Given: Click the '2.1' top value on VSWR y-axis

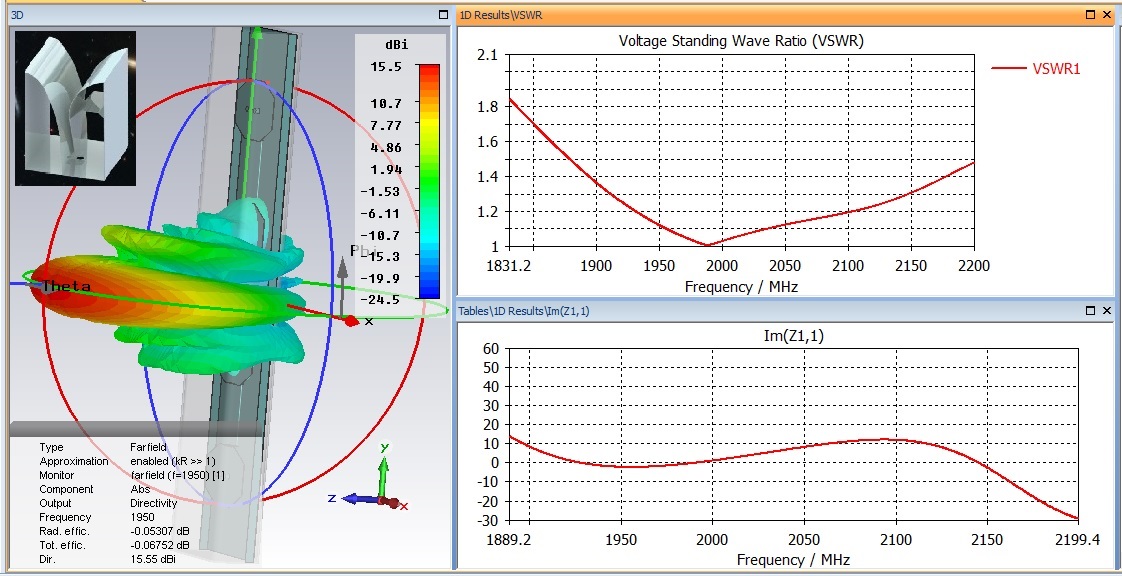Looking at the screenshot, I should click(487, 55).
